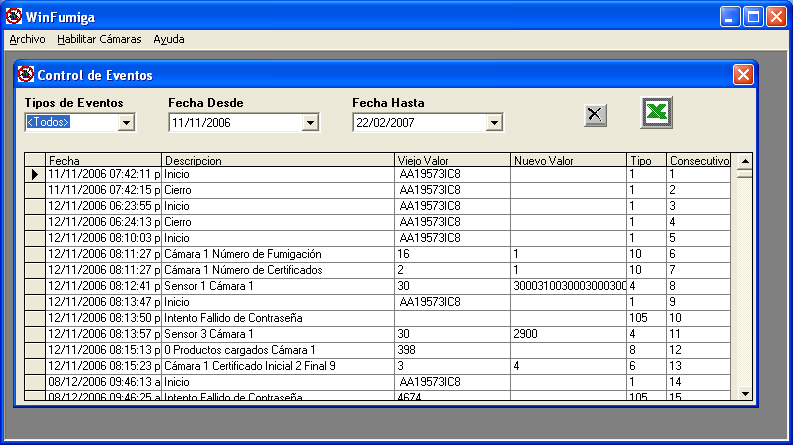This screenshot has height=445, width=793.
Task: Click the Fecha column header
Action: 103,160
